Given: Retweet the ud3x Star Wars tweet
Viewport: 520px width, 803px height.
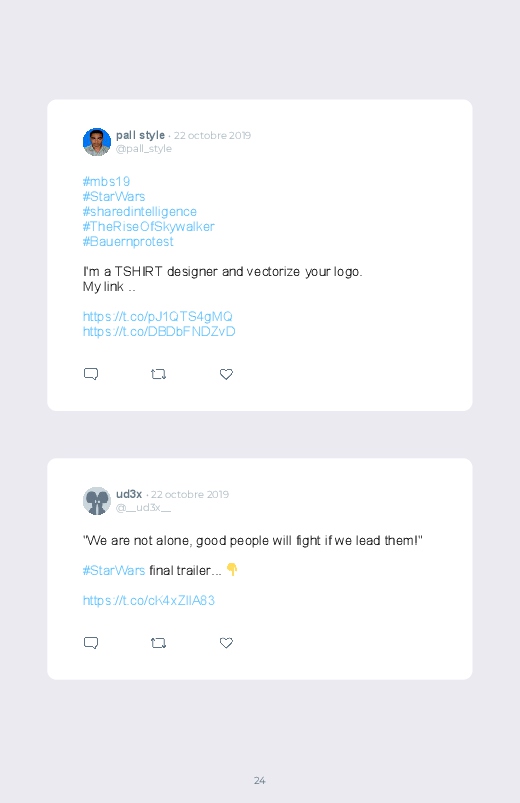Looking at the screenshot, I should (158, 643).
